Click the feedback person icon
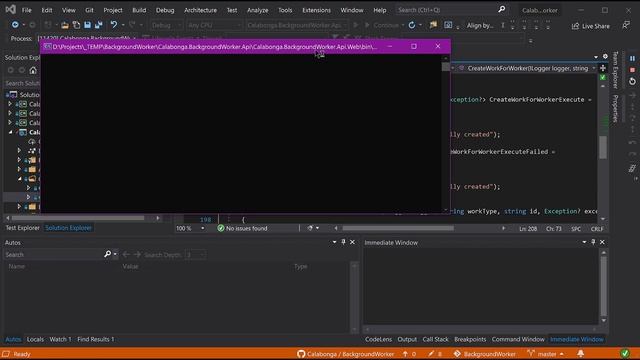Screen dimensions: 640x360 626,25
